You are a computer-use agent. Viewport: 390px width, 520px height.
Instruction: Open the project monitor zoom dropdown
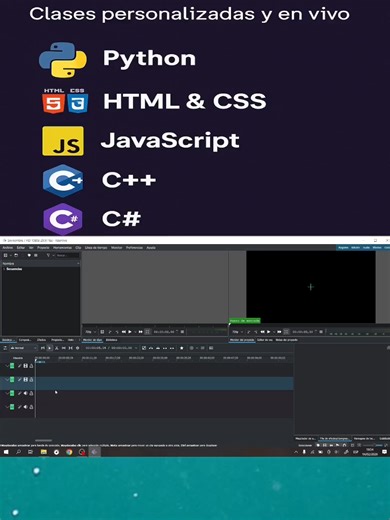(x=237, y=332)
